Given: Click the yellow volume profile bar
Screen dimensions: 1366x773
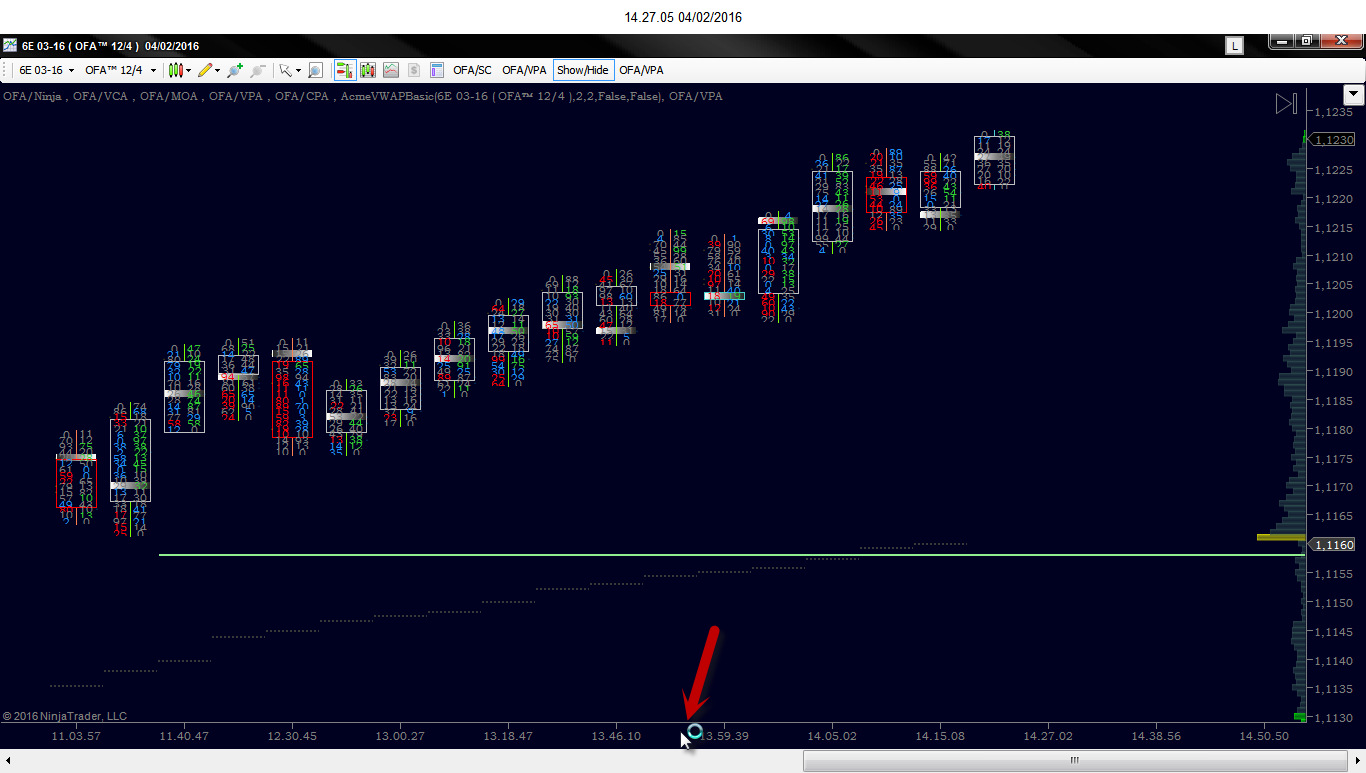Looking at the screenshot, I should pyautogui.click(x=1281, y=537).
